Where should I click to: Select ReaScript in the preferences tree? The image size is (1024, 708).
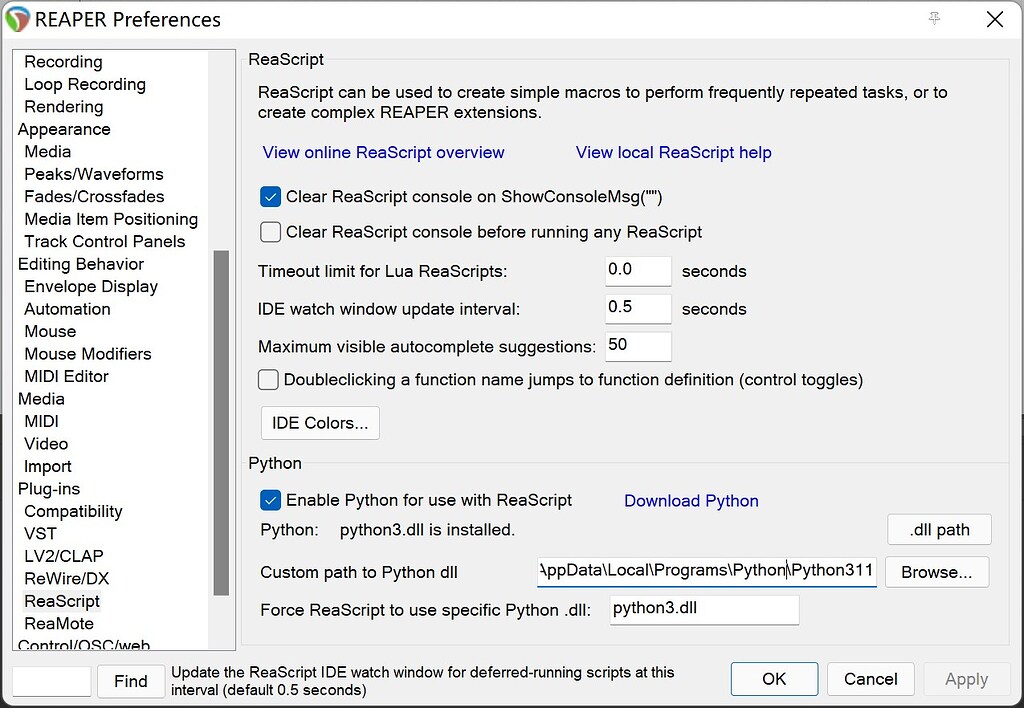[62, 602]
